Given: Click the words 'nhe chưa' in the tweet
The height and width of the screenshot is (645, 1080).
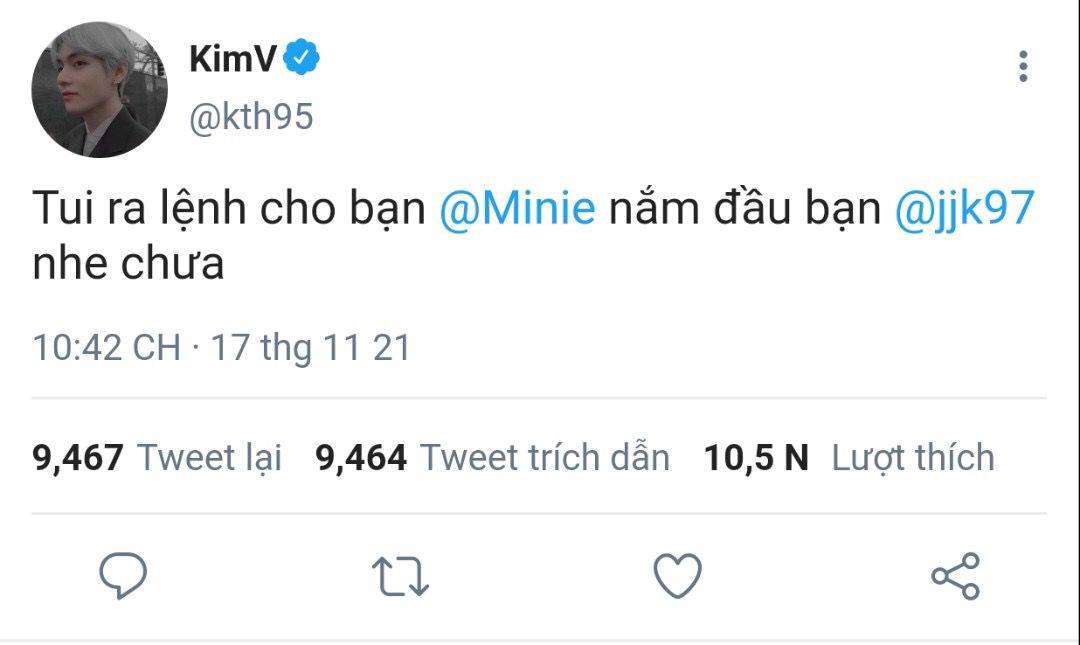Looking at the screenshot, I should click(129, 264).
